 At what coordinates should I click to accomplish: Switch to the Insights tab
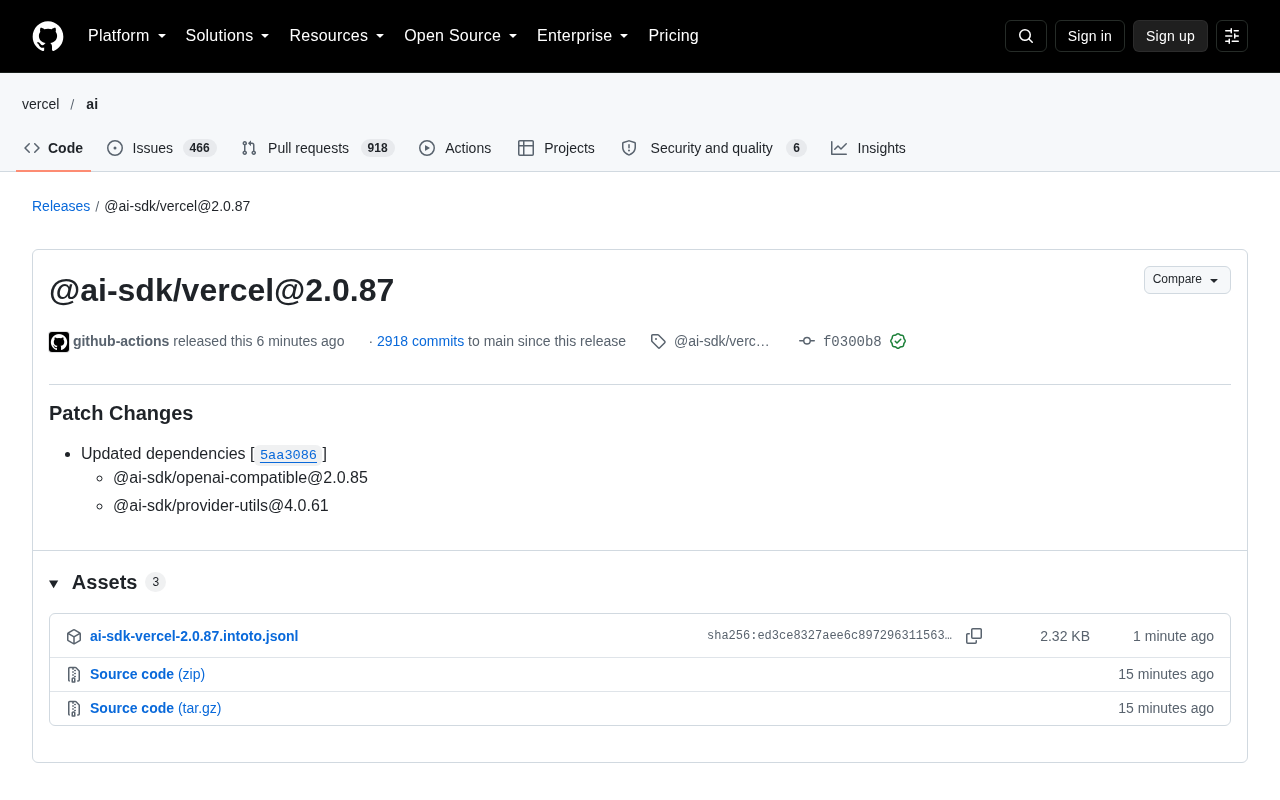868,148
